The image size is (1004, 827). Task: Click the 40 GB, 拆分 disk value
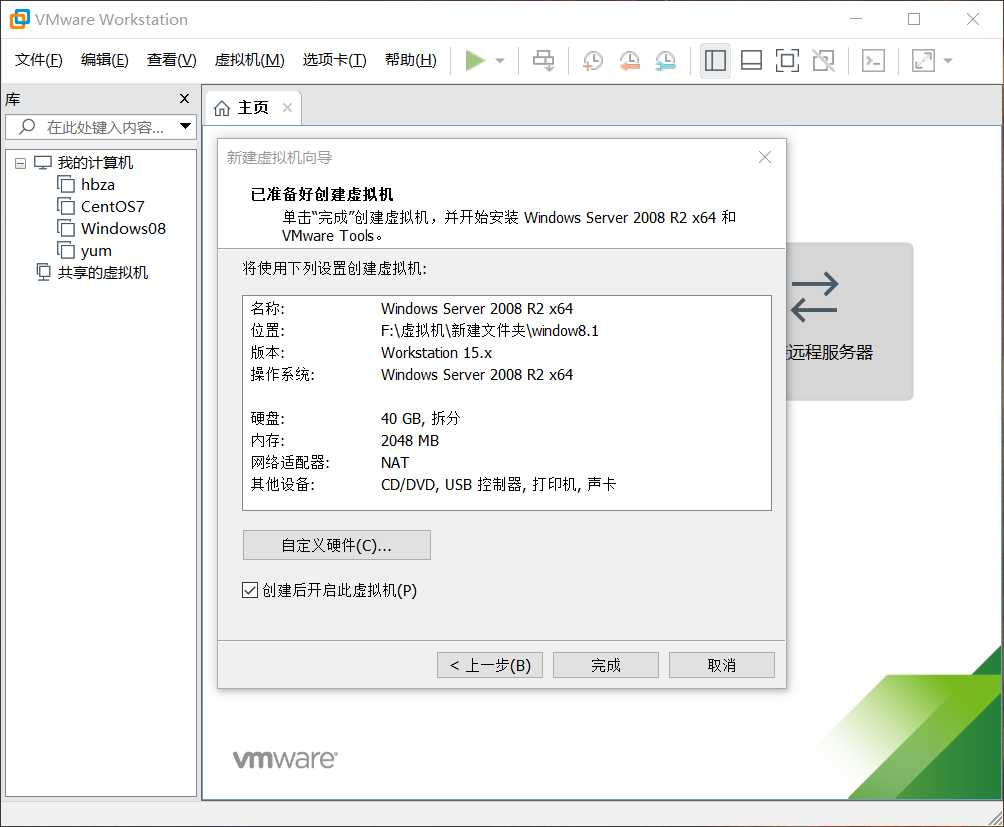[x=420, y=419]
